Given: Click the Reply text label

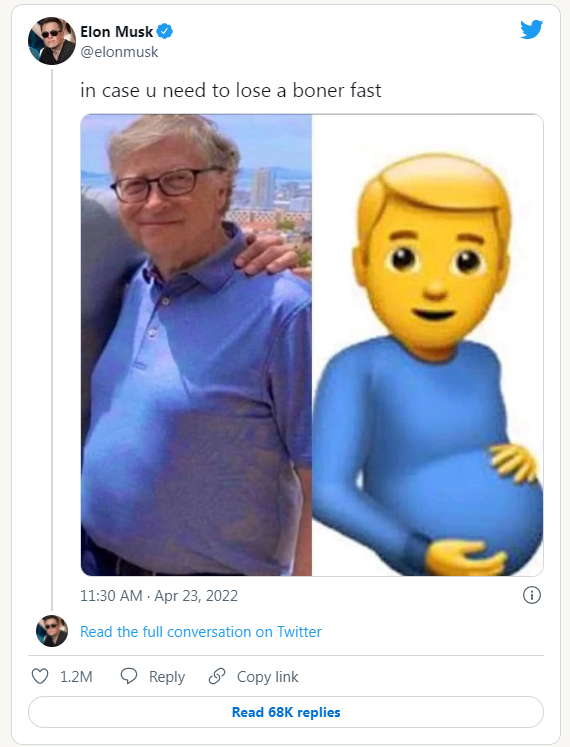Looking at the screenshot, I should [167, 676].
